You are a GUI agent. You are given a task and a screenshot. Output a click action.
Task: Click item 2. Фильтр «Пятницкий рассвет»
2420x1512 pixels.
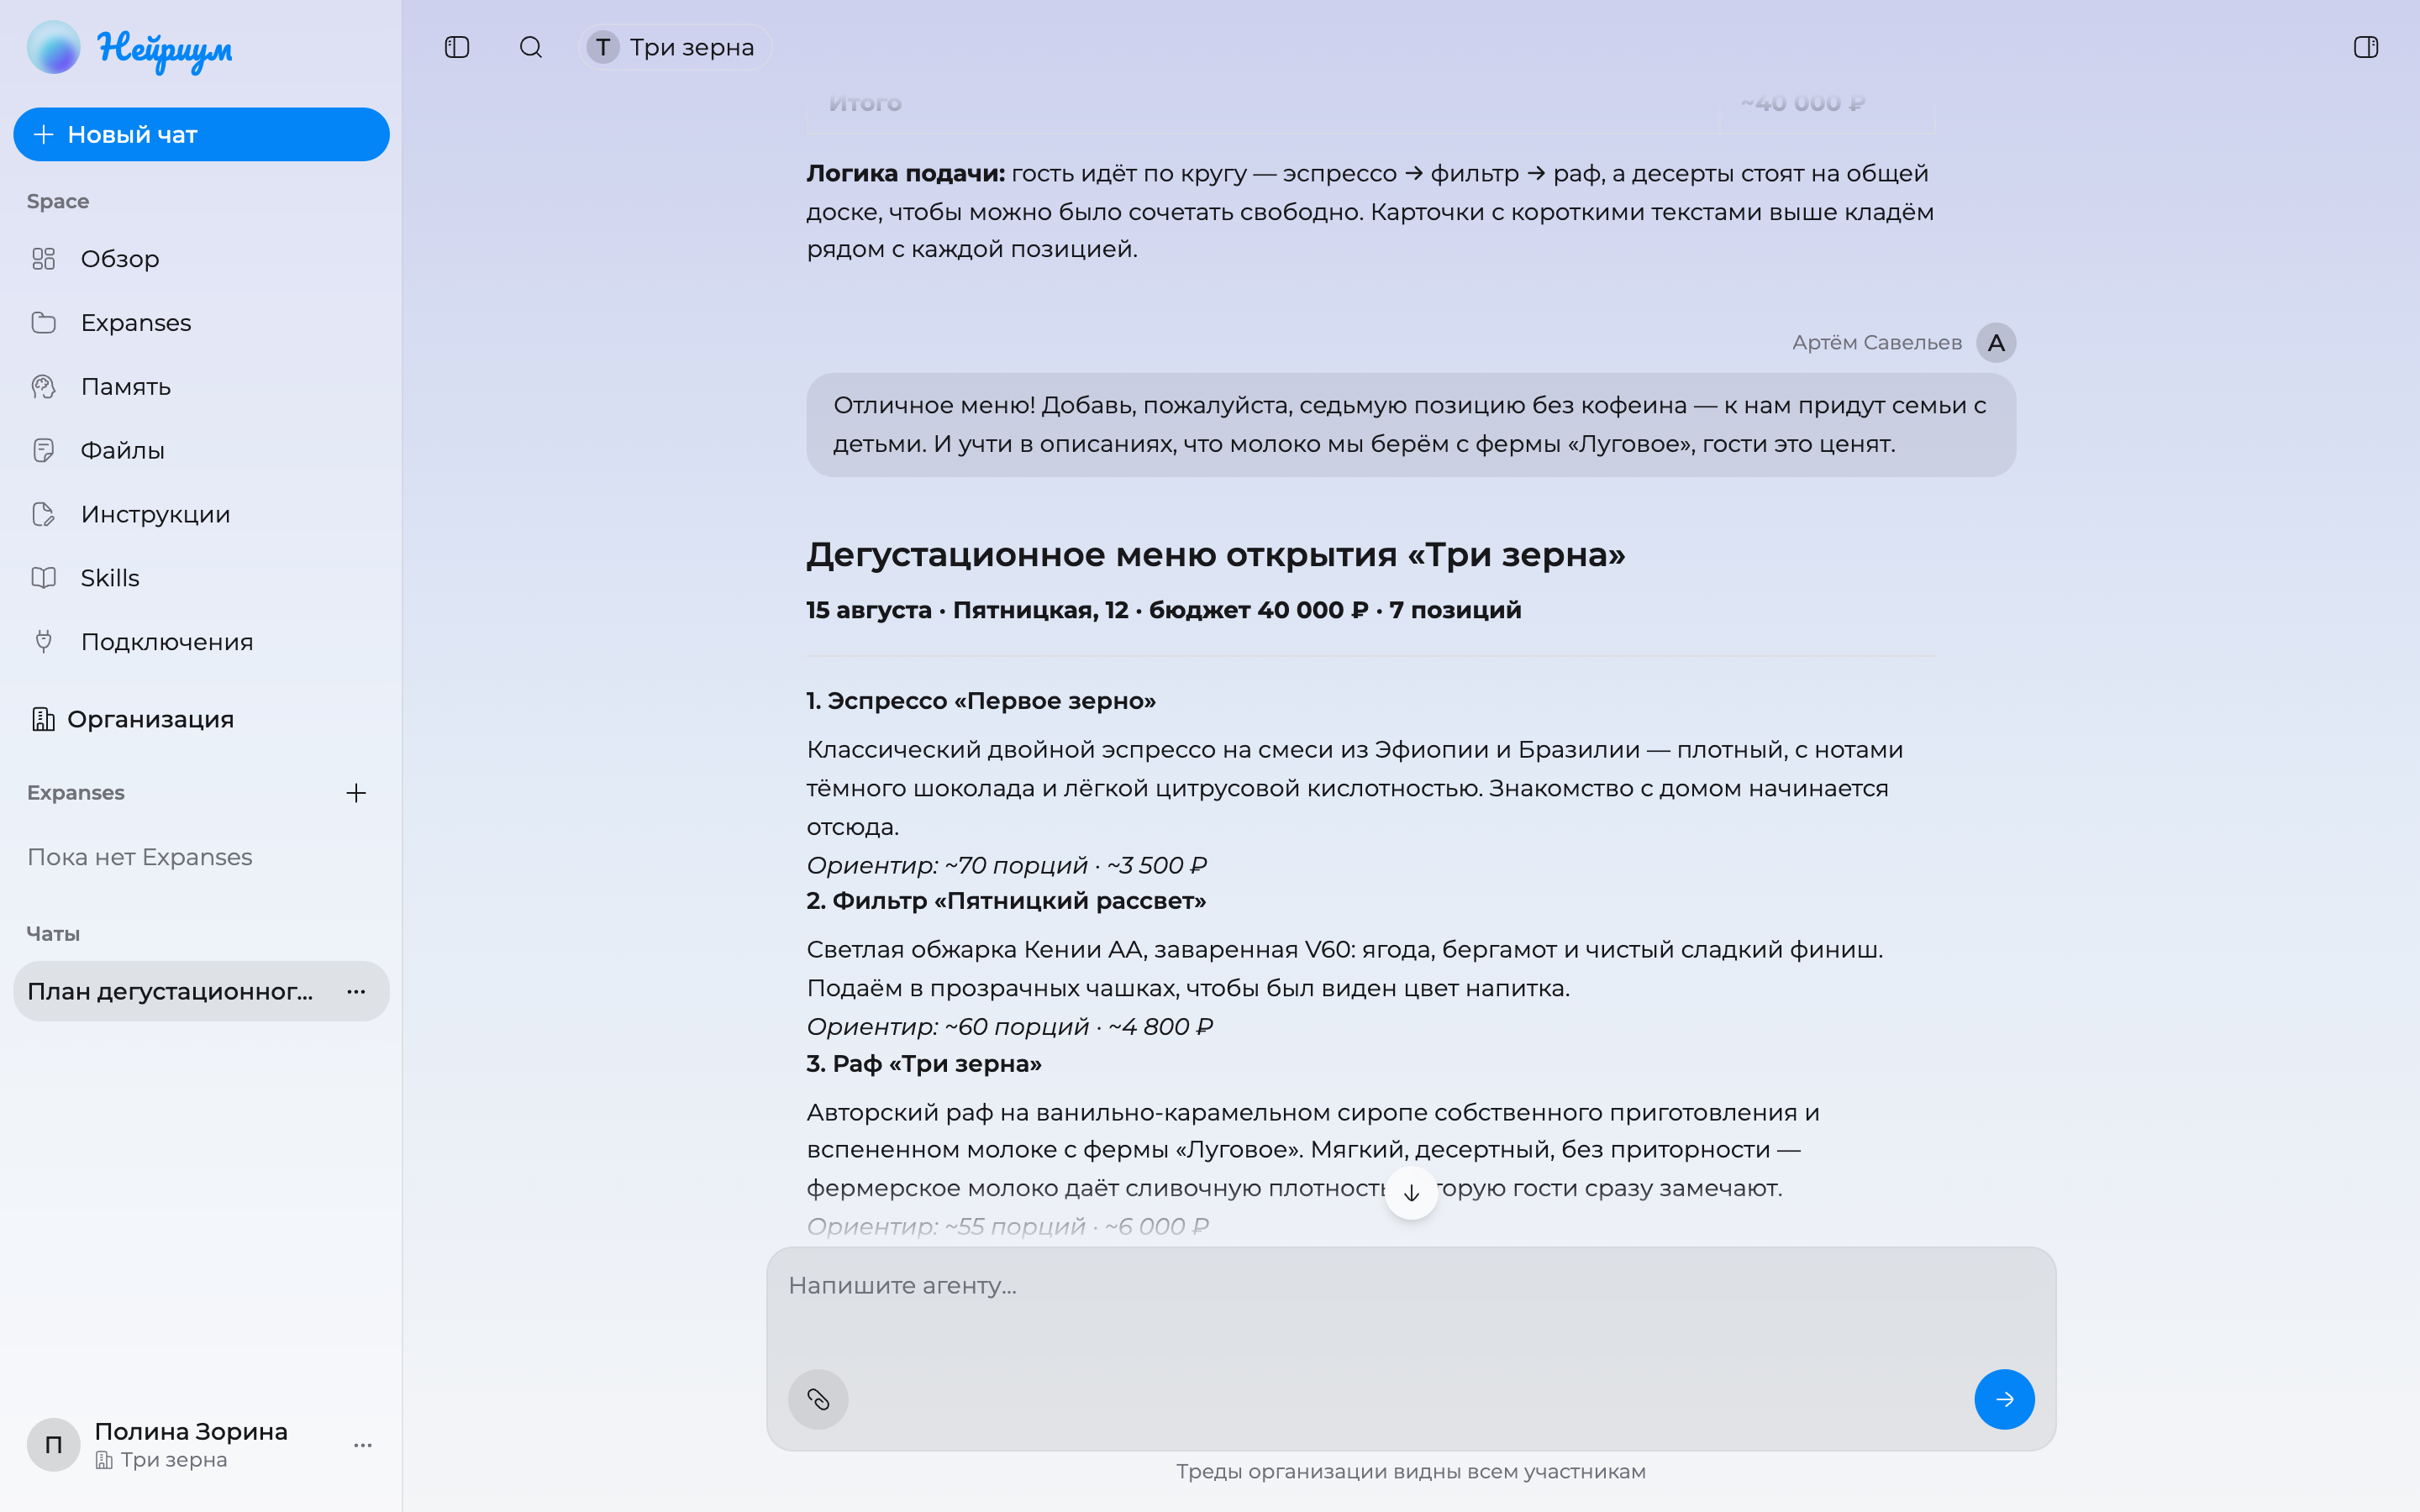click(1006, 901)
